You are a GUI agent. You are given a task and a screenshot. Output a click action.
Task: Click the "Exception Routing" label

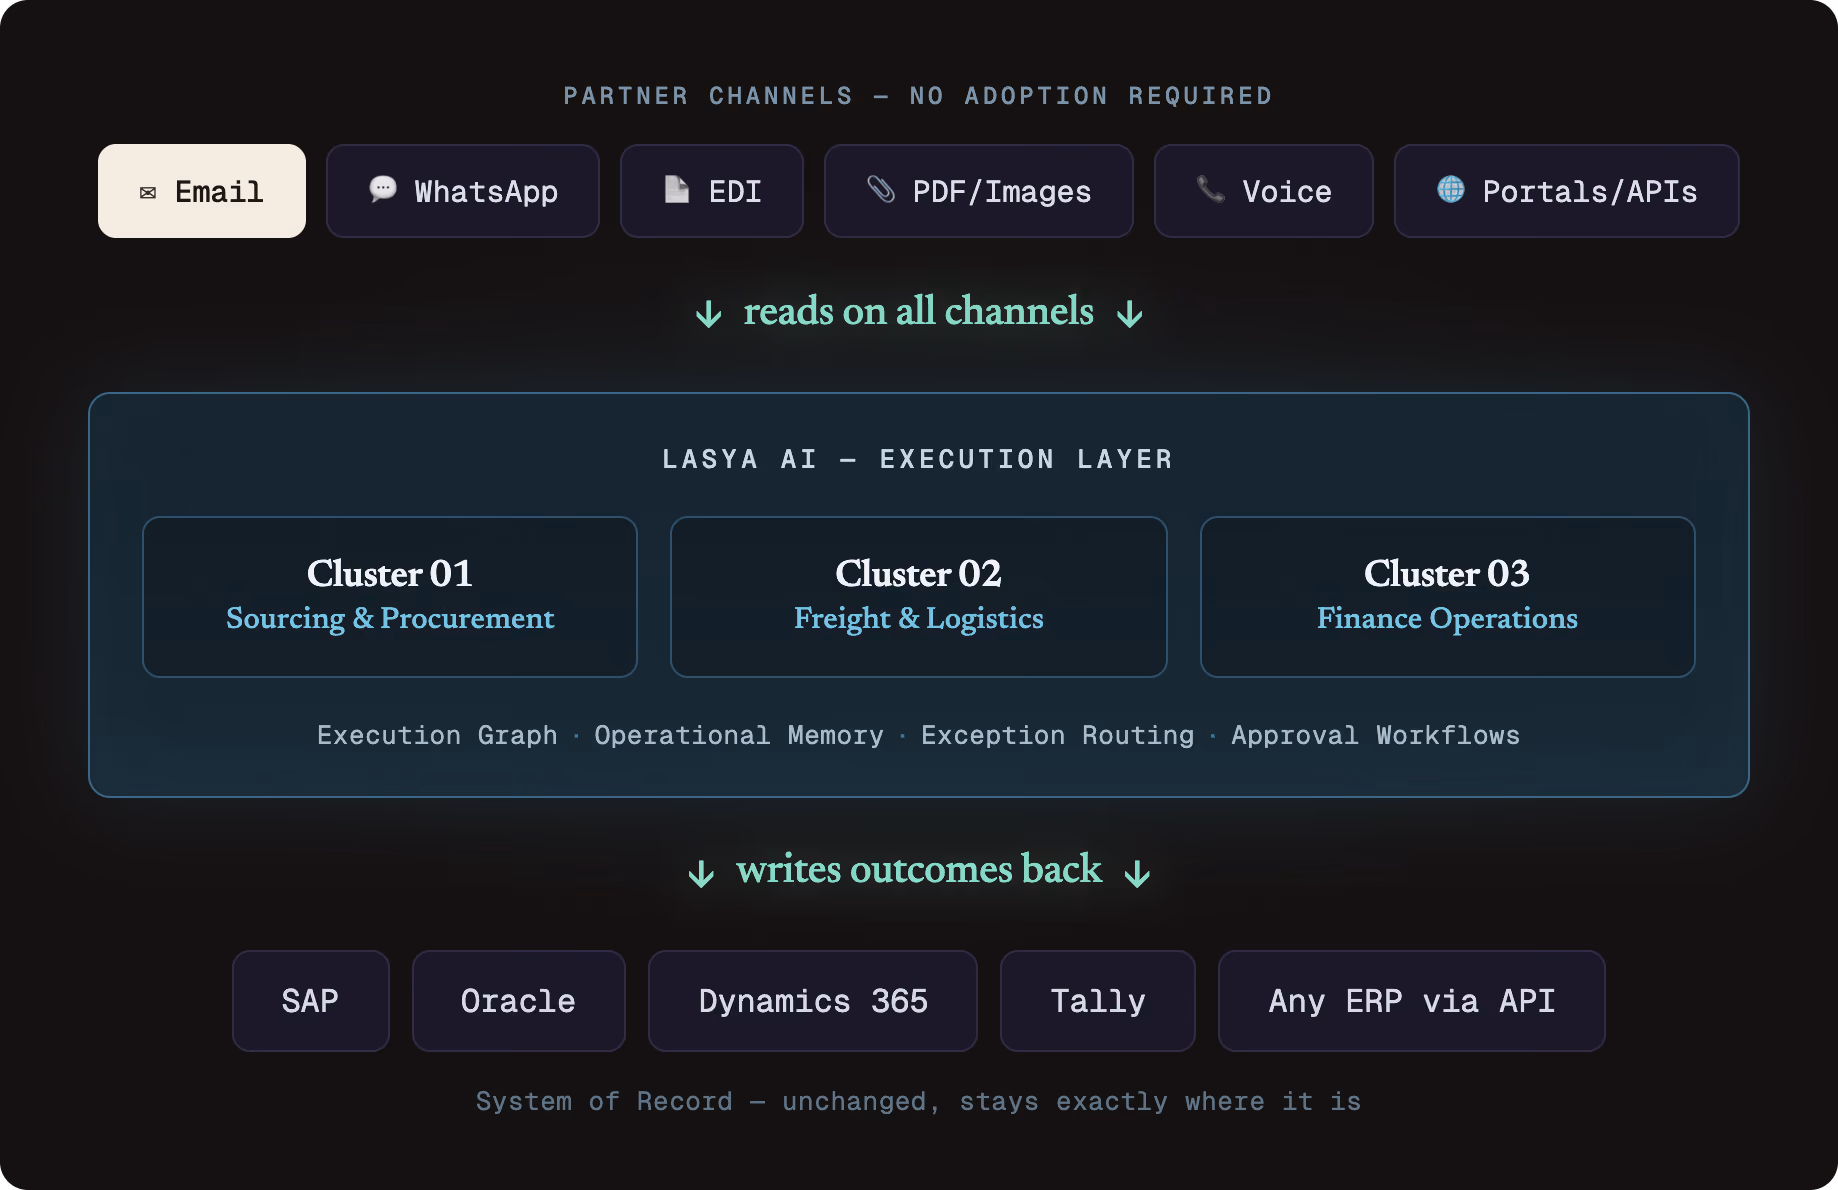click(x=1058, y=735)
